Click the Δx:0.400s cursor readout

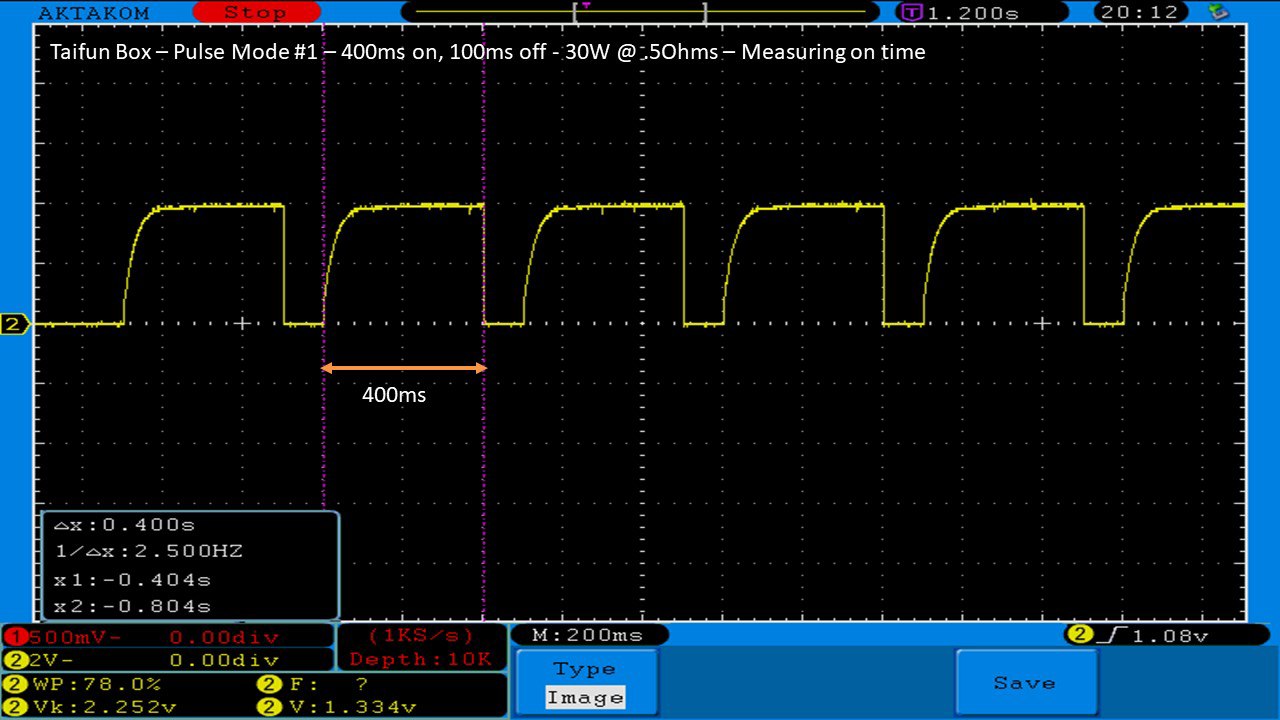124,526
